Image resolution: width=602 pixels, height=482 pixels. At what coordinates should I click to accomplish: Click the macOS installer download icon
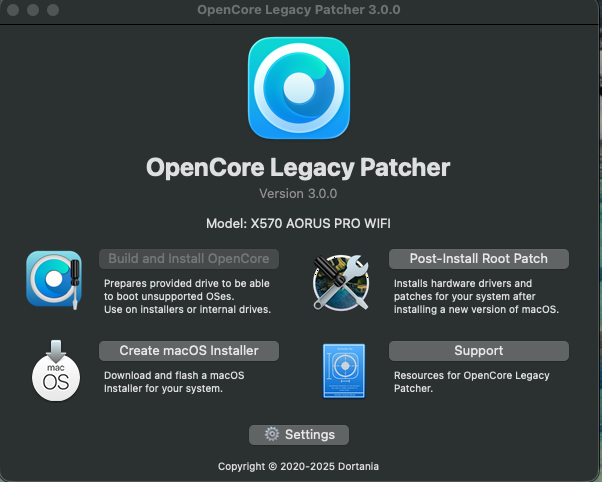tap(56, 371)
